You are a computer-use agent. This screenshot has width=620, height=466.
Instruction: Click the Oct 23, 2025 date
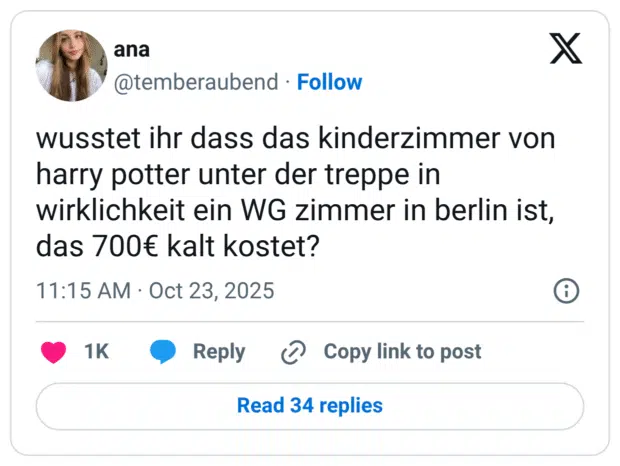(x=212, y=291)
